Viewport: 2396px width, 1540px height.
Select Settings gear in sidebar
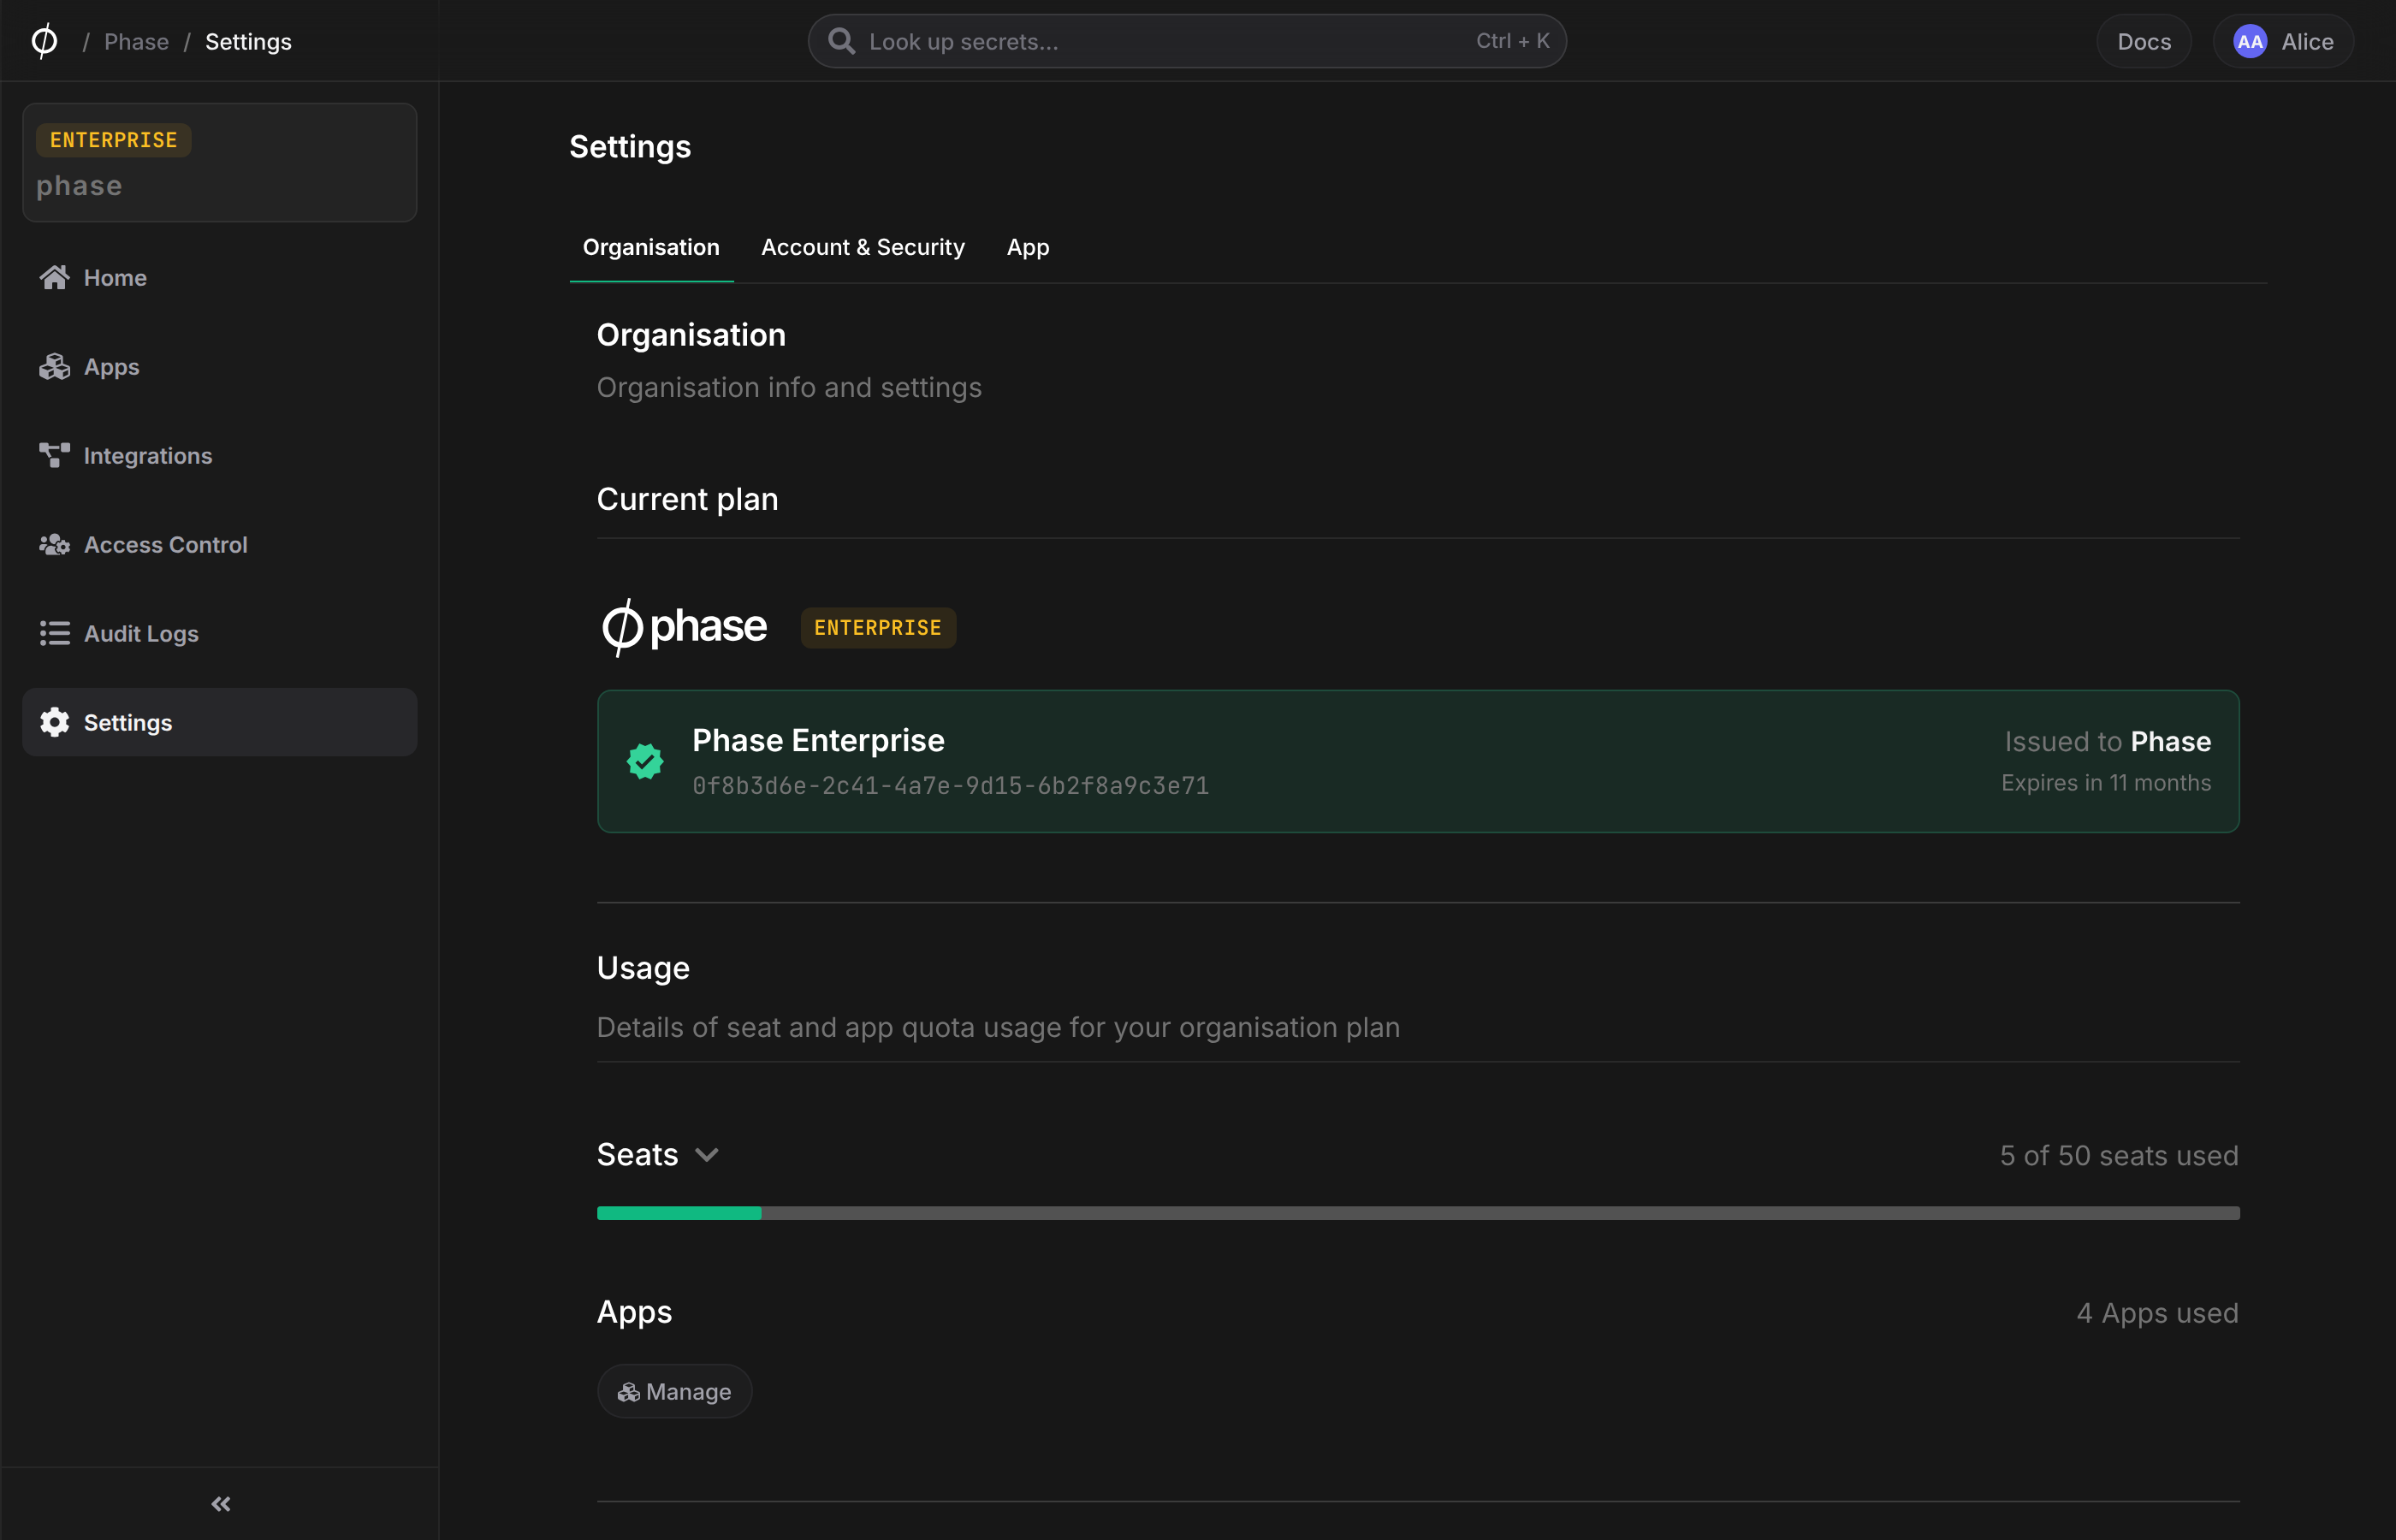[x=219, y=722]
